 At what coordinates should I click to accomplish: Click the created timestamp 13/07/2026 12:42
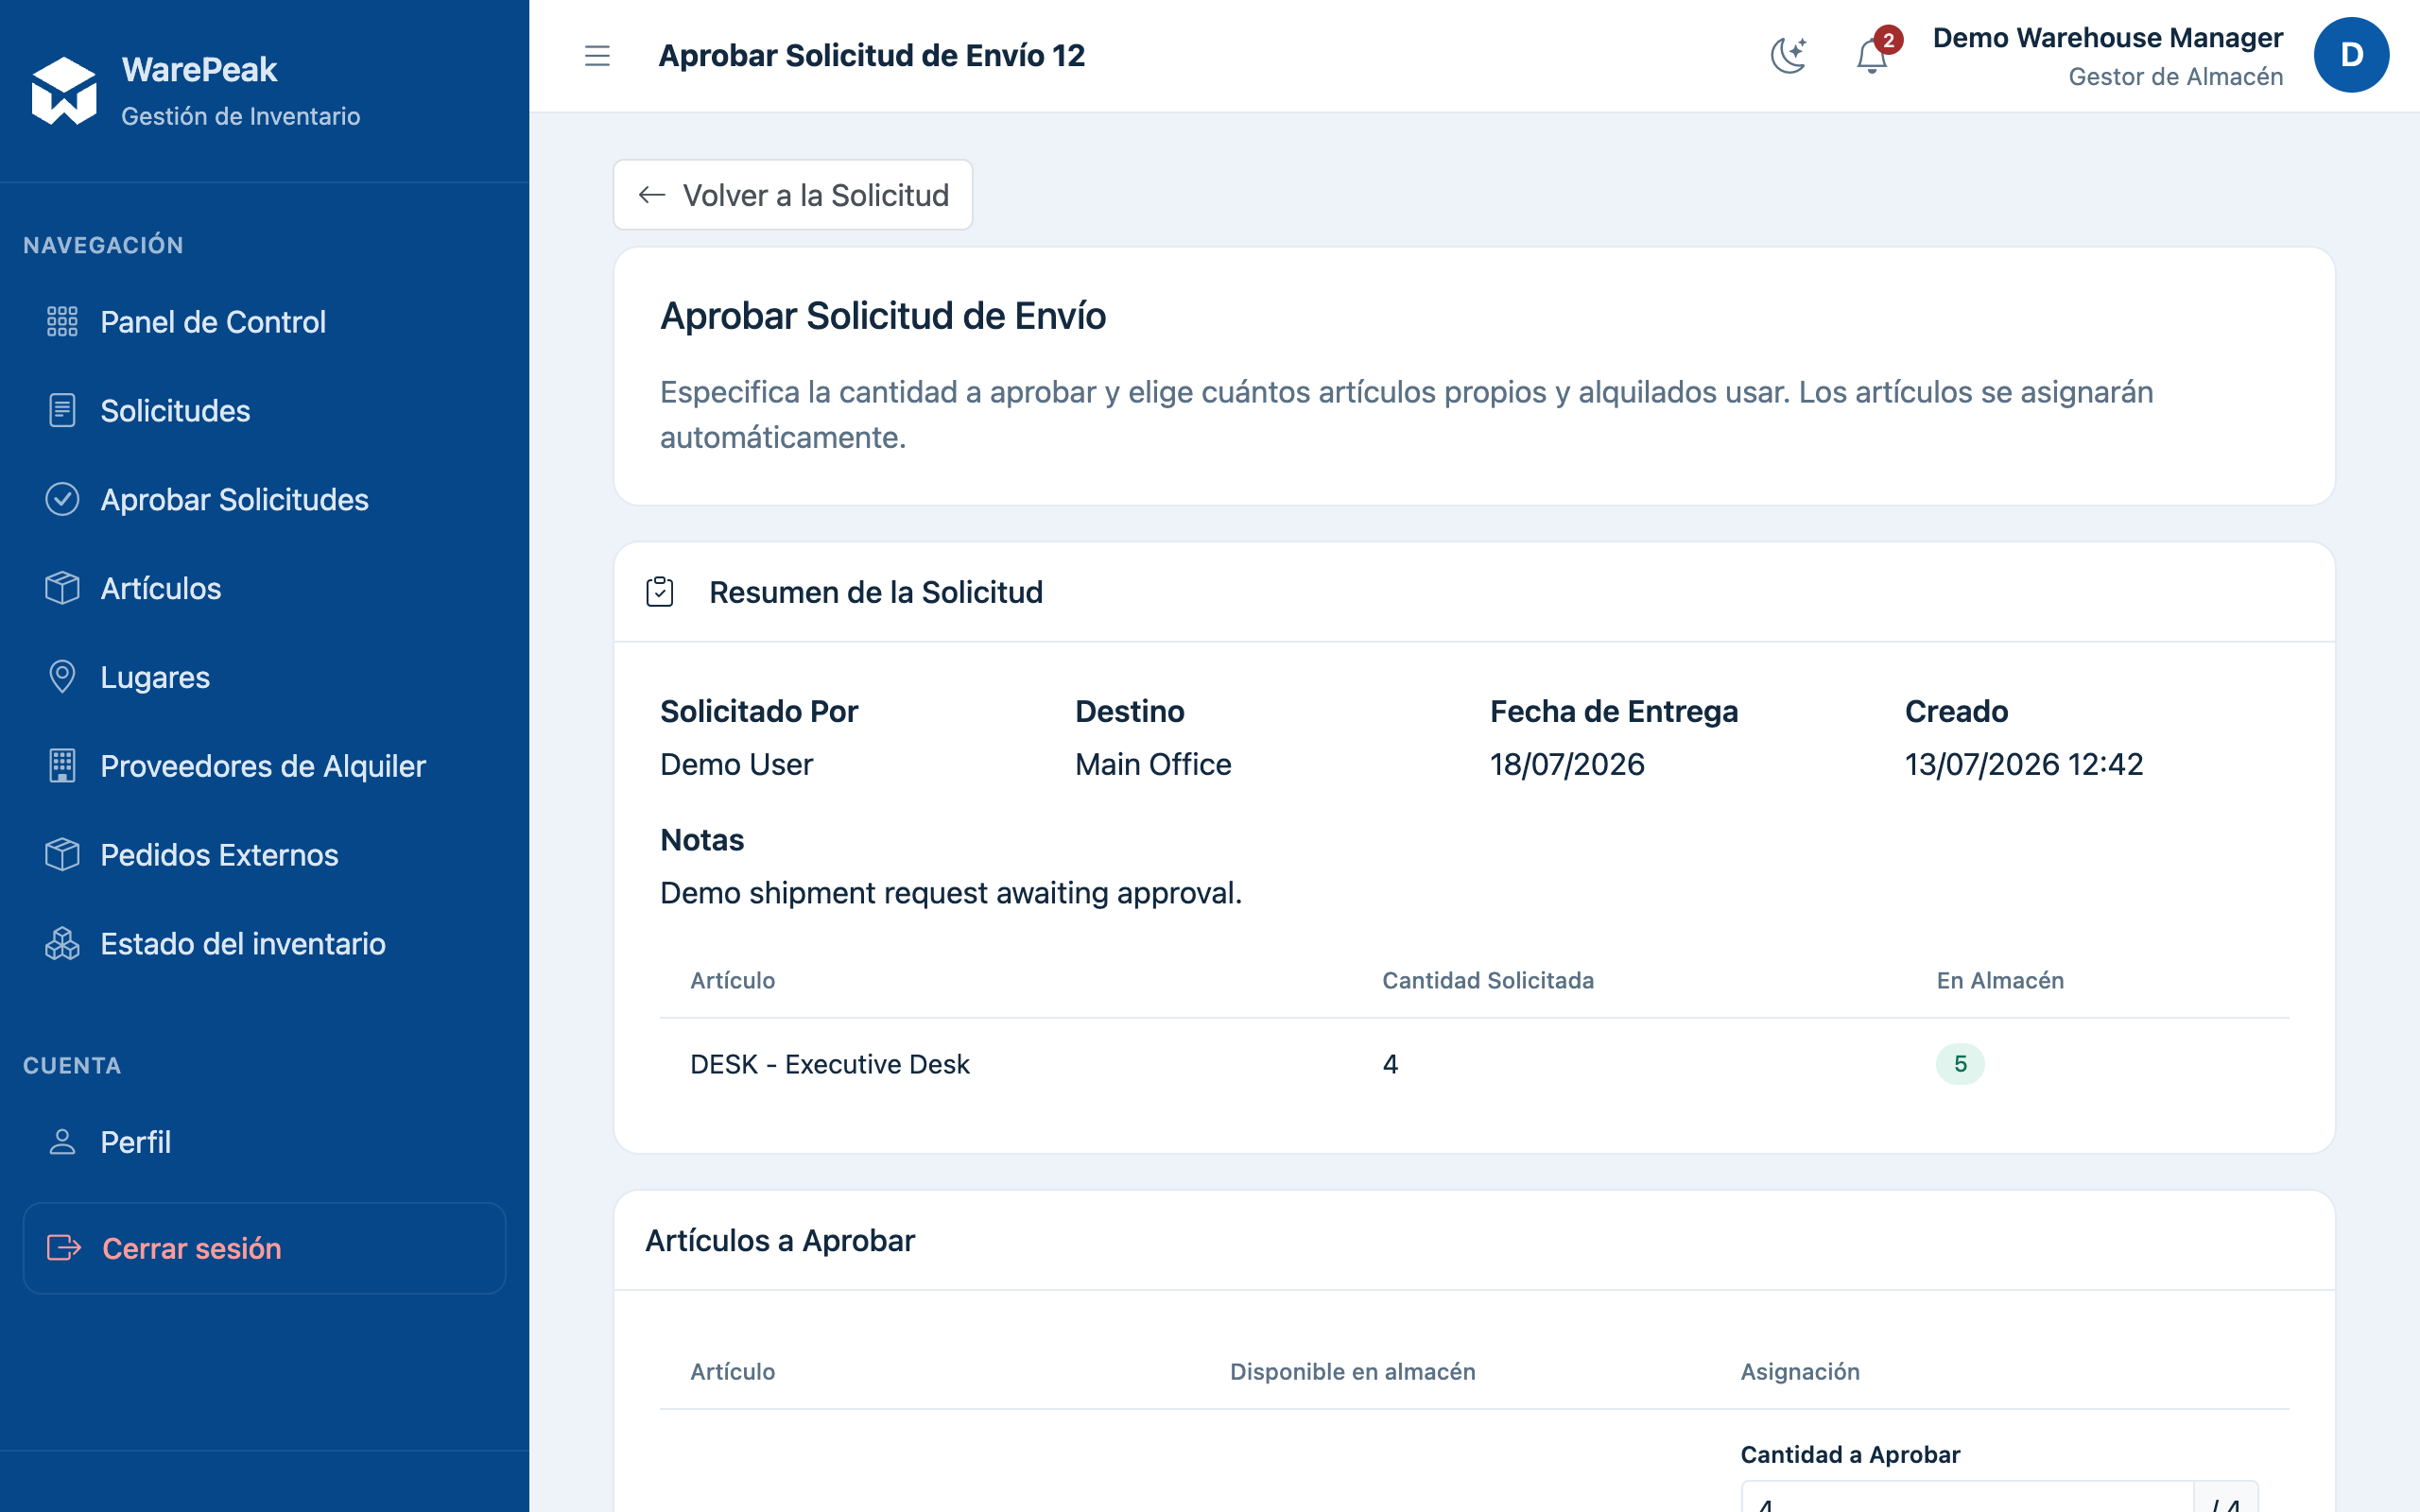point(2024,764)
